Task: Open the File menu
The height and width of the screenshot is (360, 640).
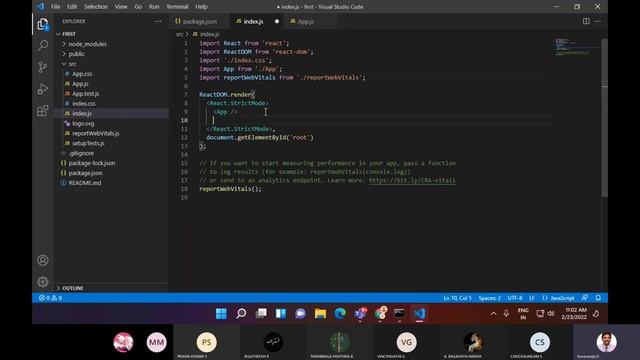Action: click(x=56, y=7)
